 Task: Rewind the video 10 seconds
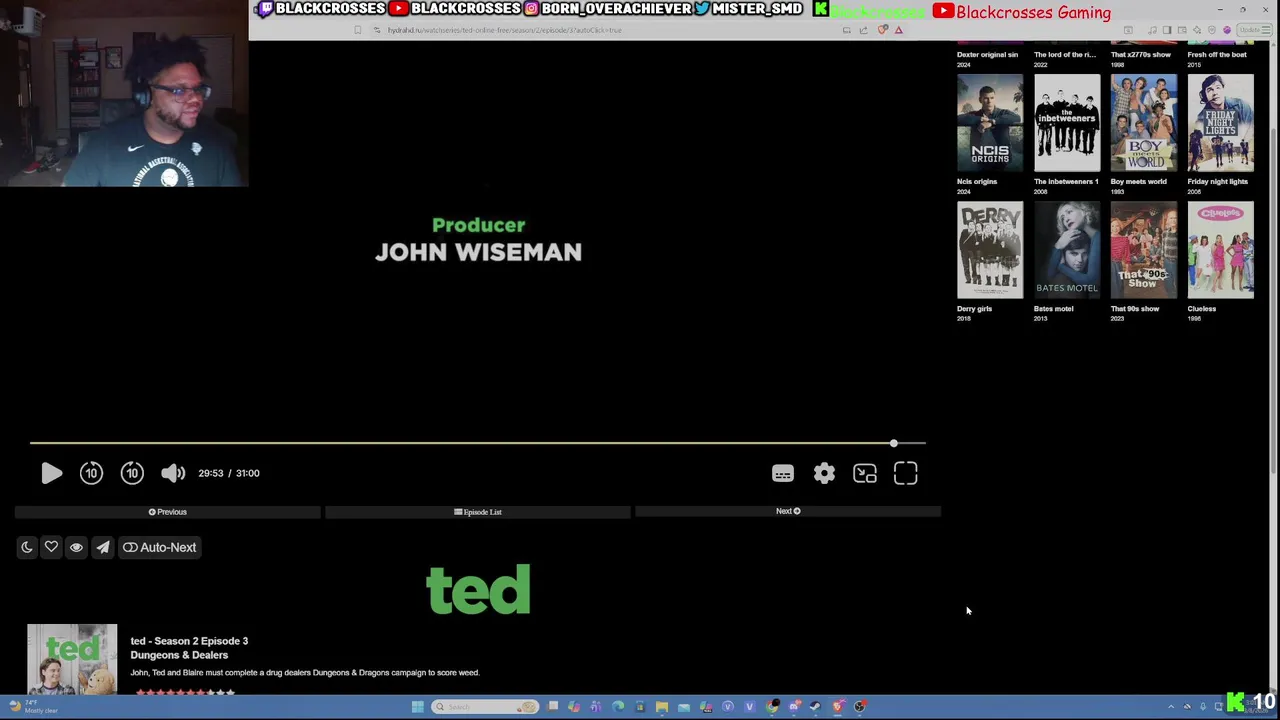(91, 473)
